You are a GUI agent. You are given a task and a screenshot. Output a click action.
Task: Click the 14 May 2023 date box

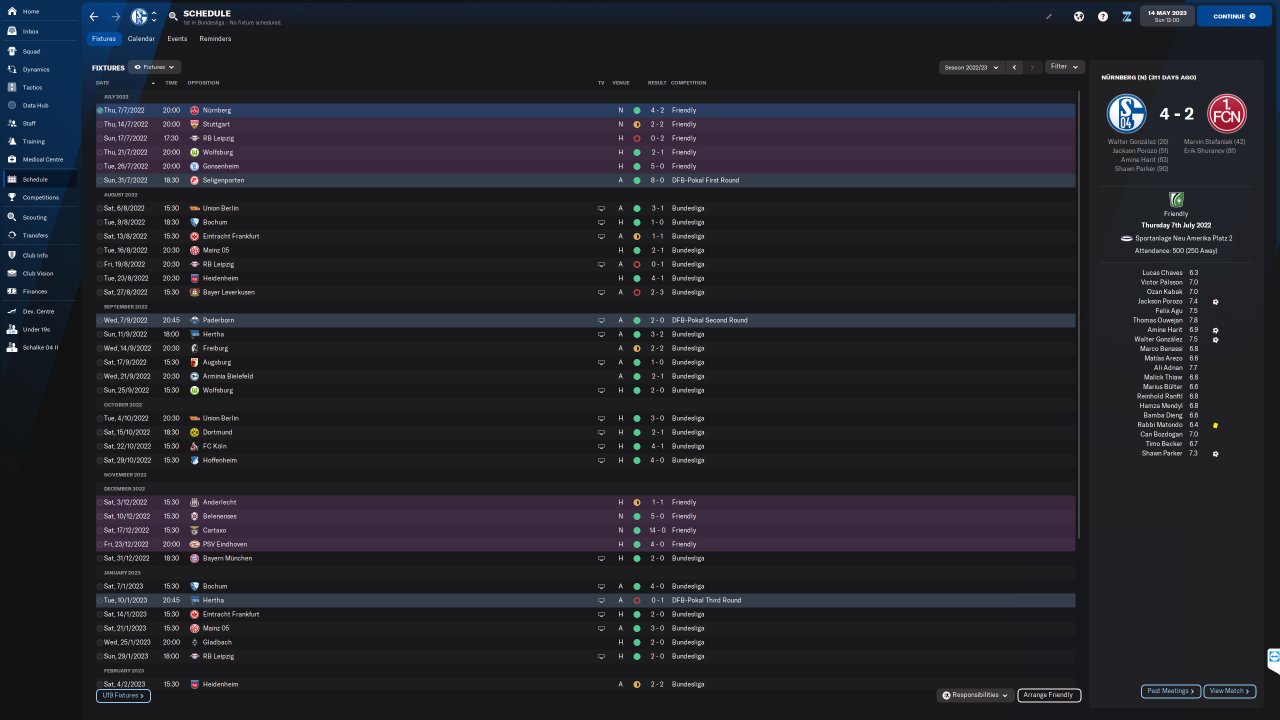1167,16
